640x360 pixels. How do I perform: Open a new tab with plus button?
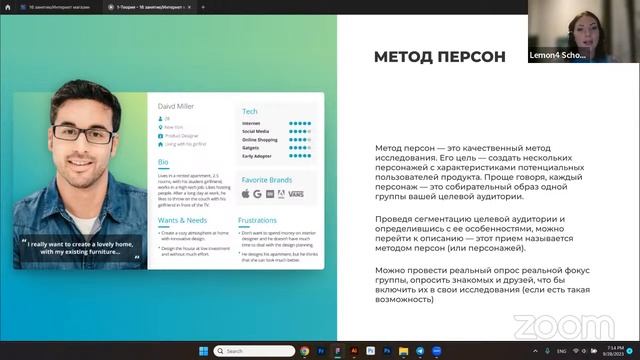click(203, 7)
